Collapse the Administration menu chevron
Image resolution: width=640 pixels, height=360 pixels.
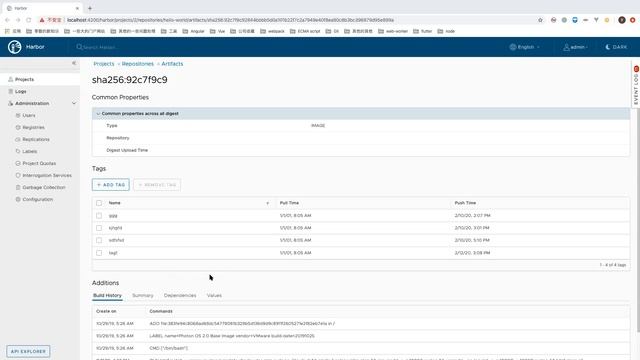pyautogui.click(x=74, y=103)
